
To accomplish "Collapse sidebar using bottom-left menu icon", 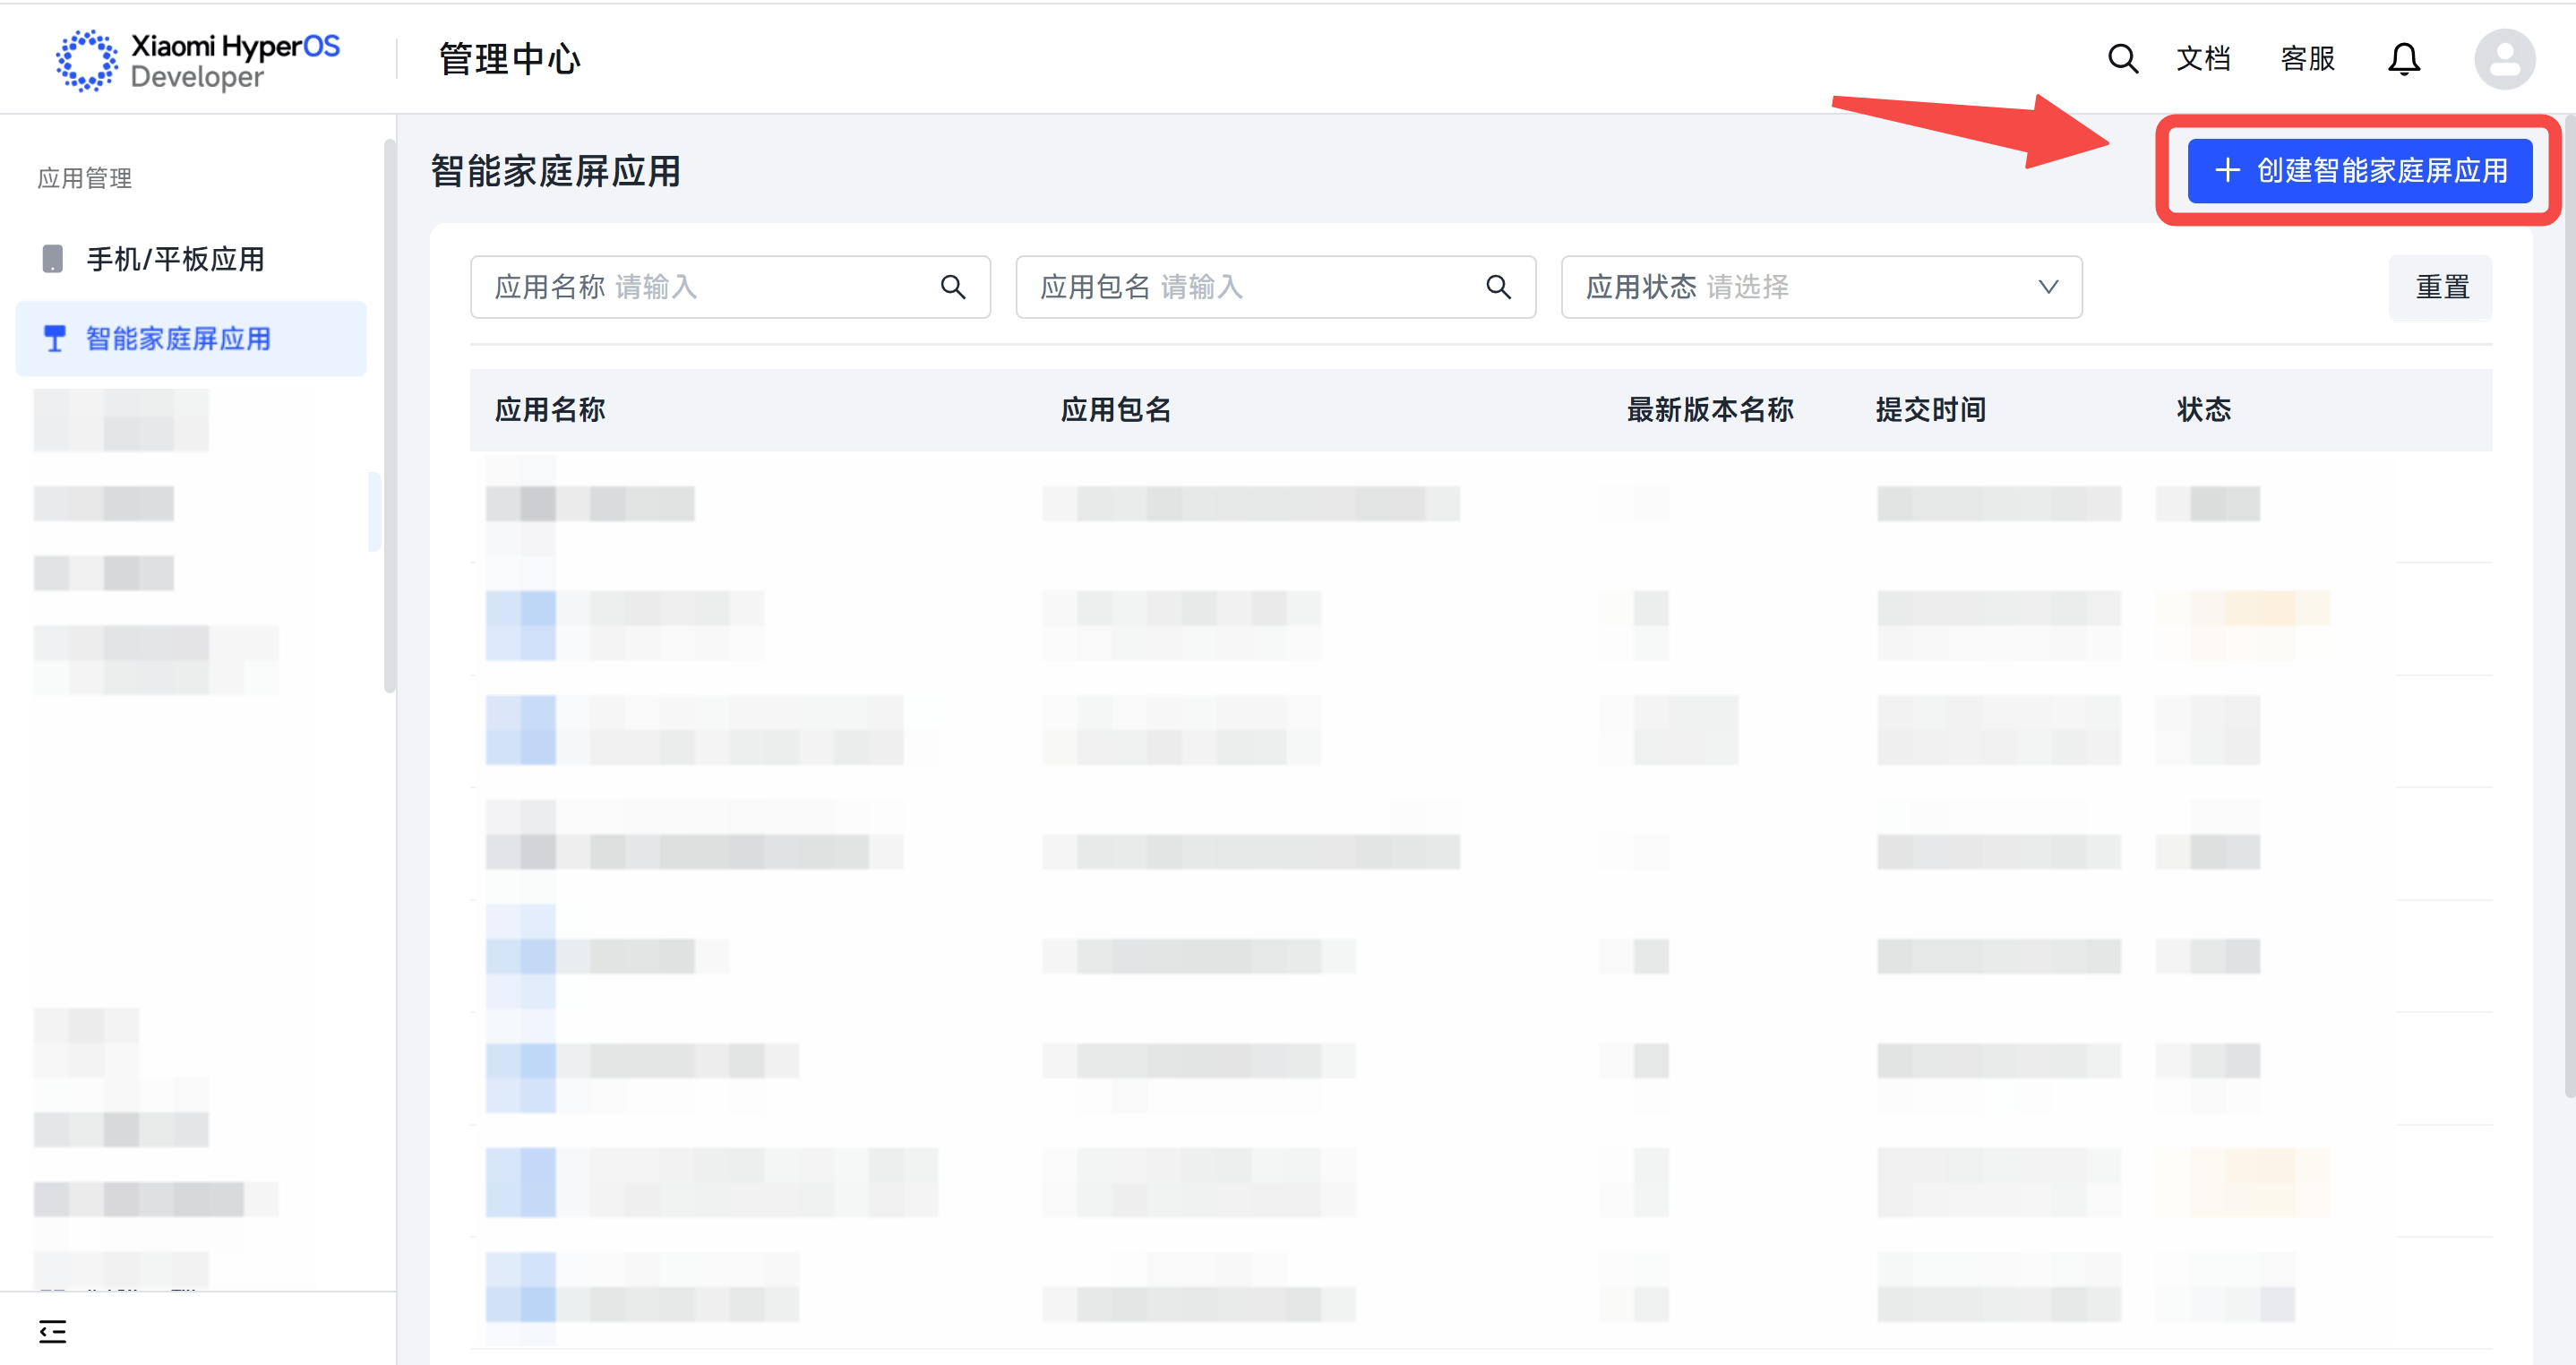I will (52, 1331).
